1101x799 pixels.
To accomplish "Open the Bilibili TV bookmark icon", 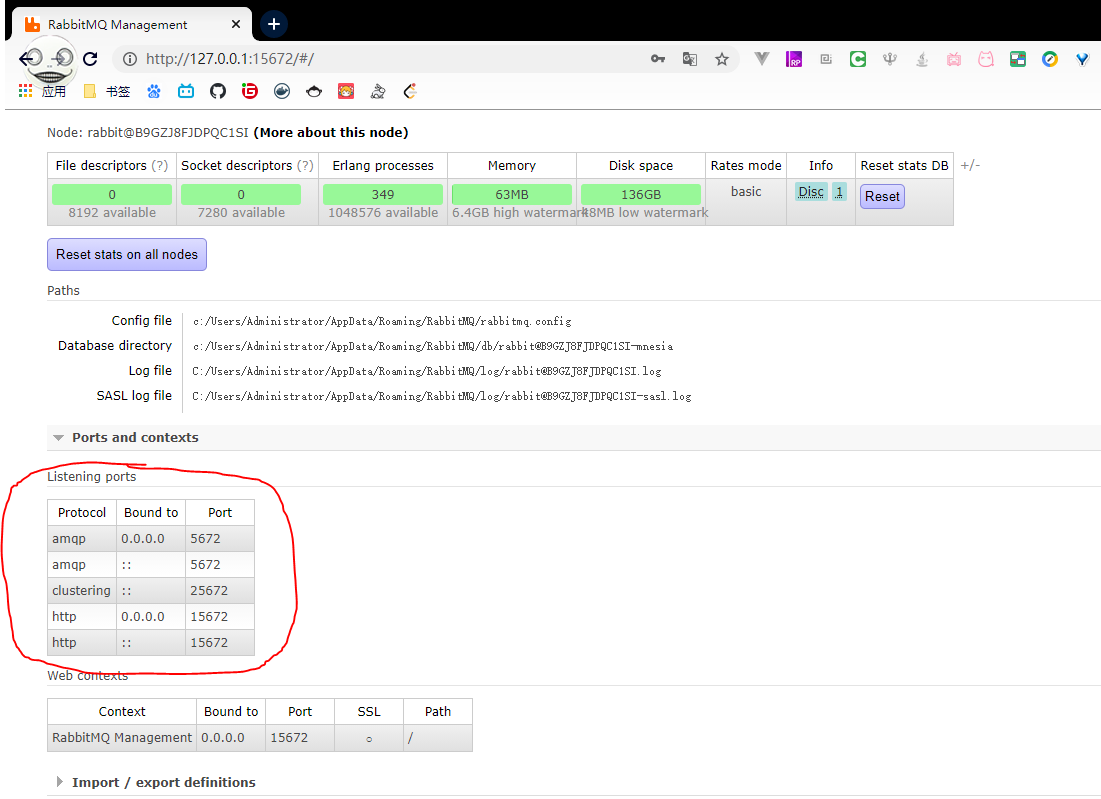I will pyautogui.click(x=186, y=91).
